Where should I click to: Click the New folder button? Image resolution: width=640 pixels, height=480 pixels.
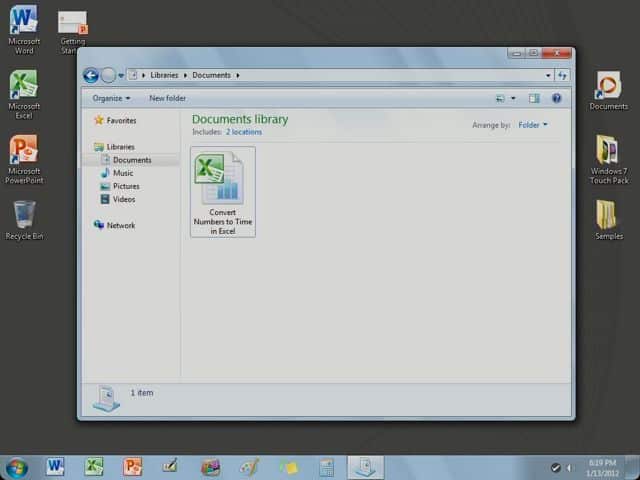pos(167,98)
